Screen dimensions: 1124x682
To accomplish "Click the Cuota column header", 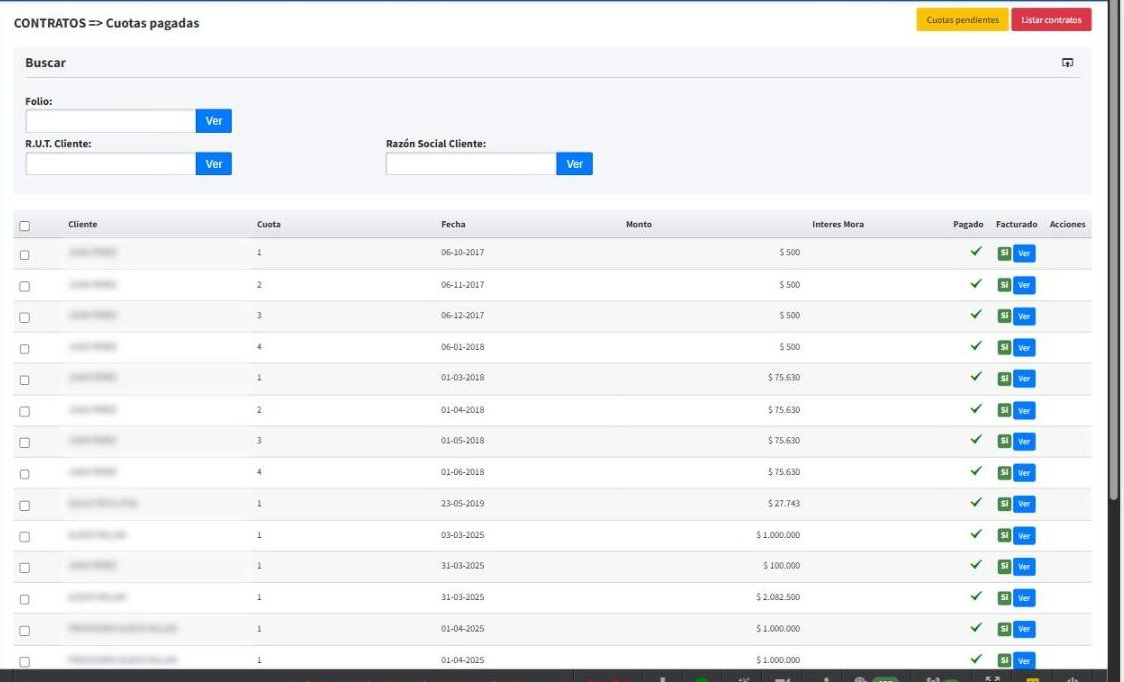I will (x=269, y=224).
